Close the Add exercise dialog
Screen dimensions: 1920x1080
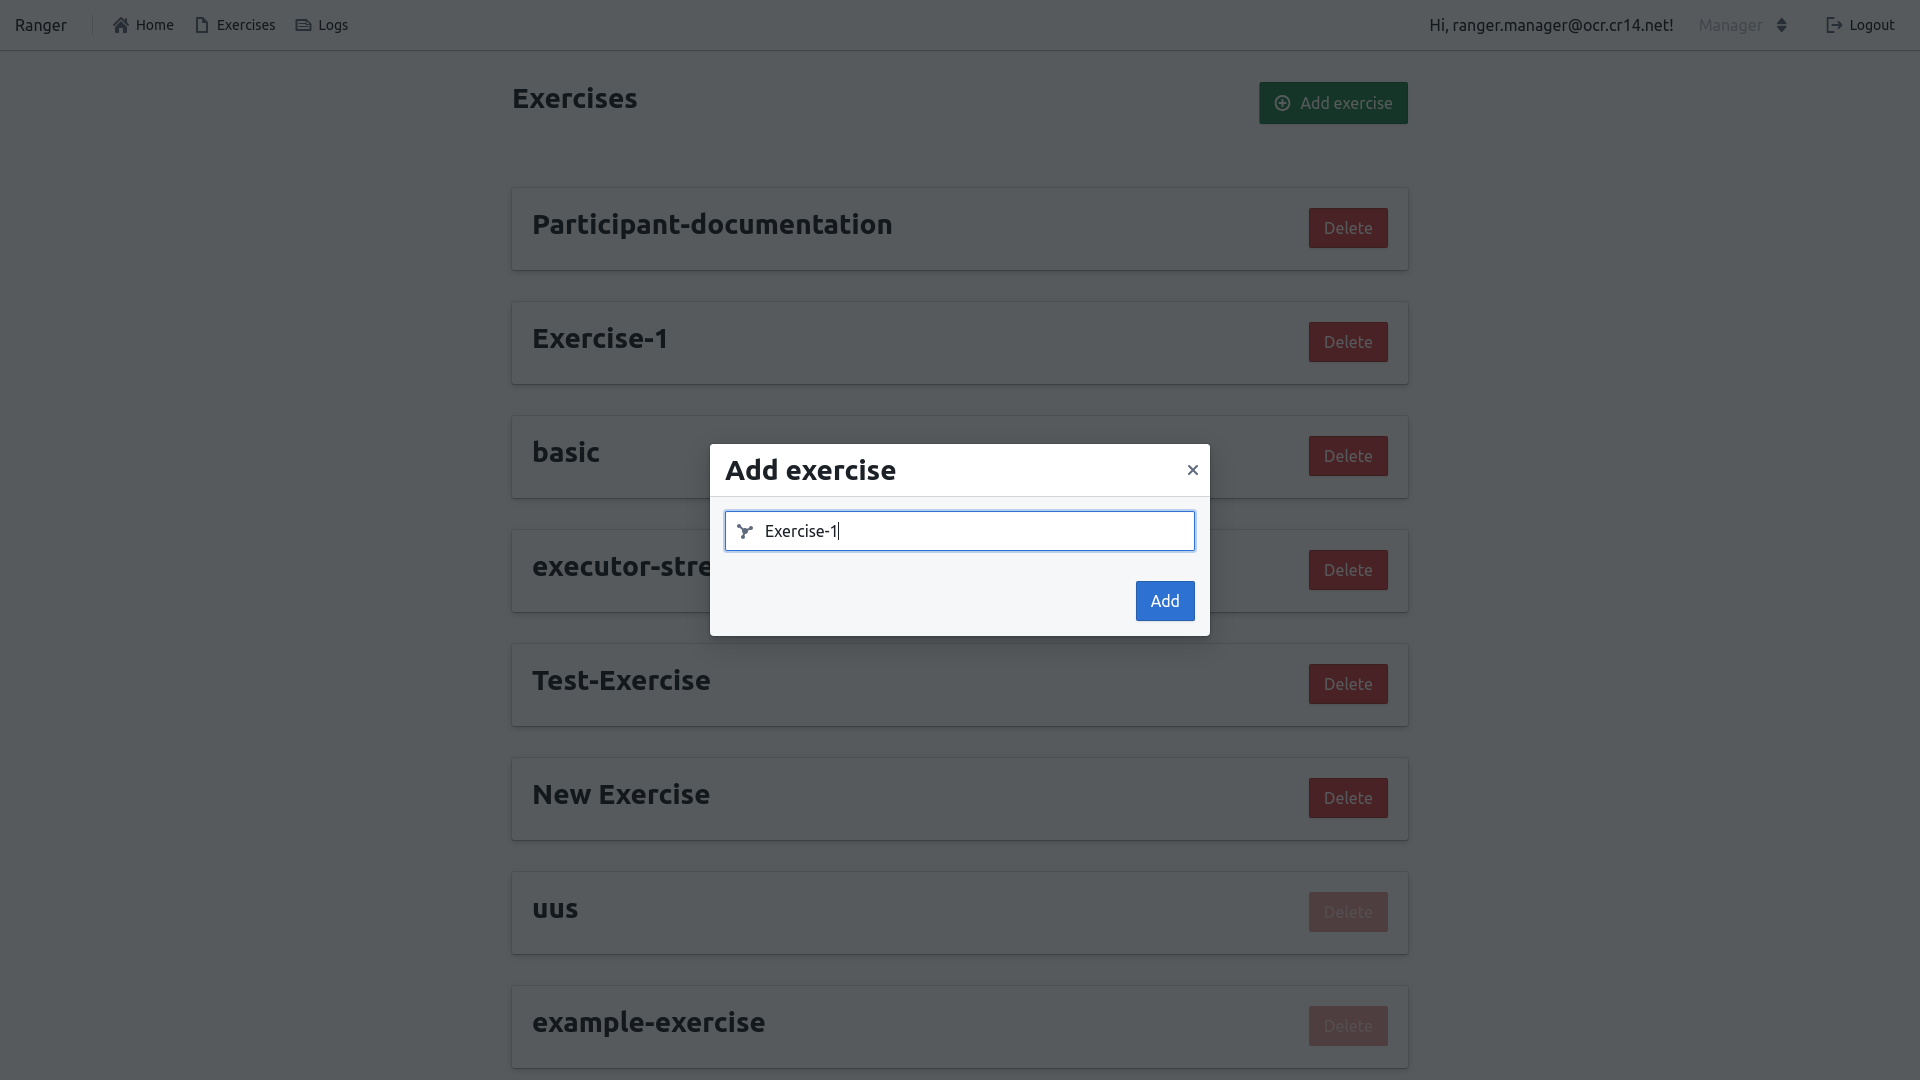click(x=1192, y=469)
